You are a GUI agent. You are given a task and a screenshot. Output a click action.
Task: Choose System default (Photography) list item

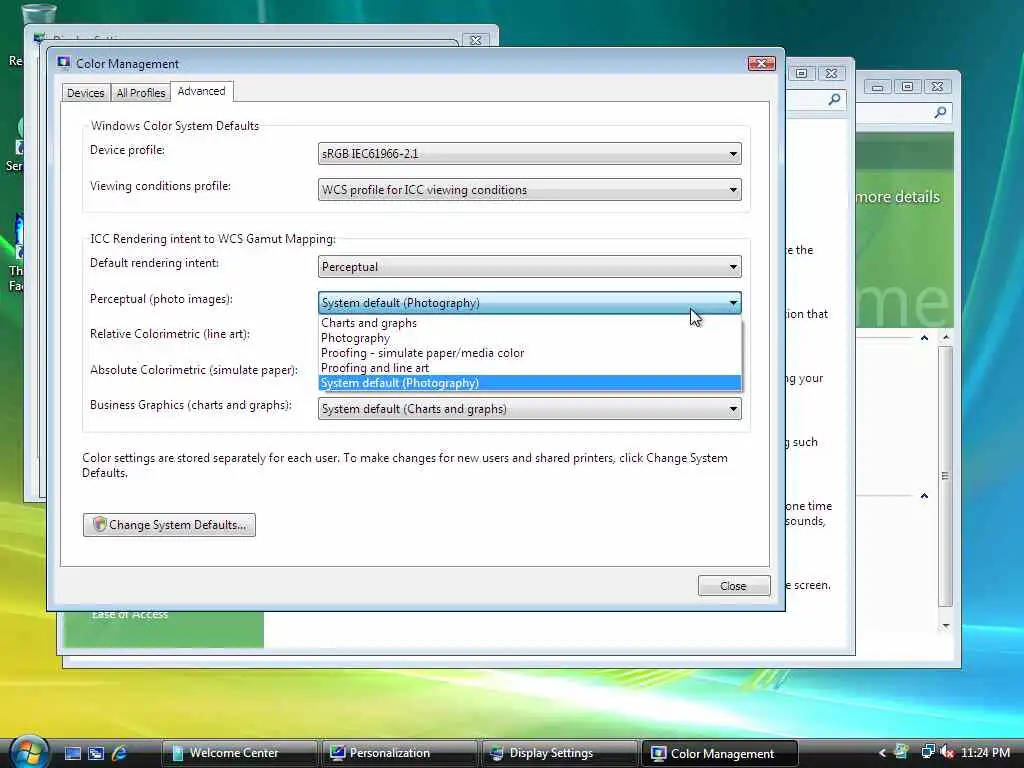[530, 383]
